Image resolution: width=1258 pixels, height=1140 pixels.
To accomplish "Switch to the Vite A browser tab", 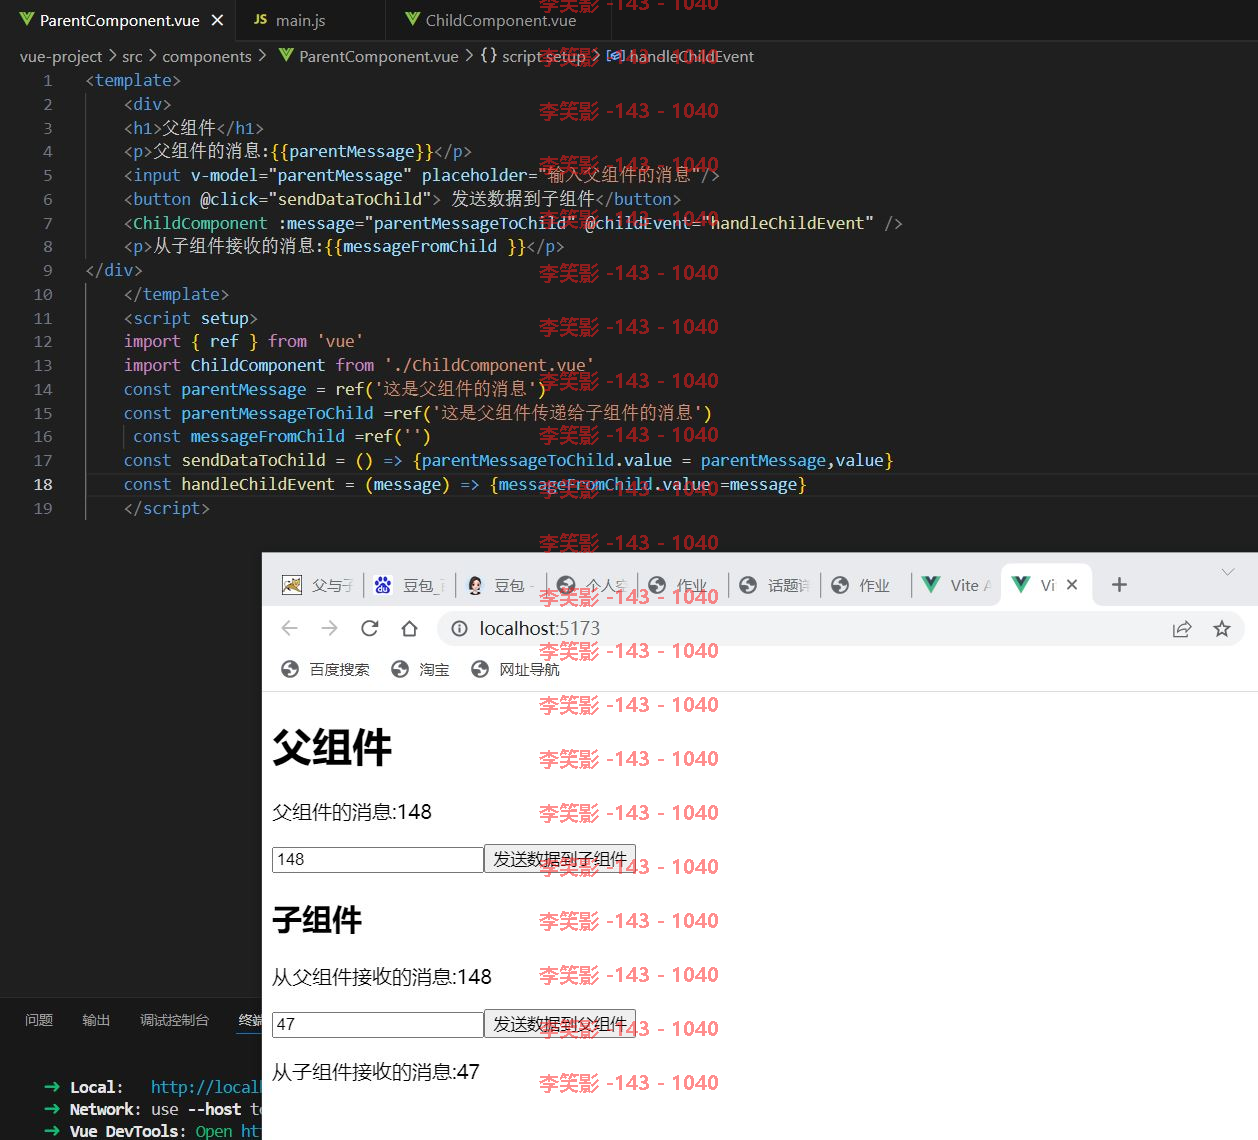I will 957,585.
